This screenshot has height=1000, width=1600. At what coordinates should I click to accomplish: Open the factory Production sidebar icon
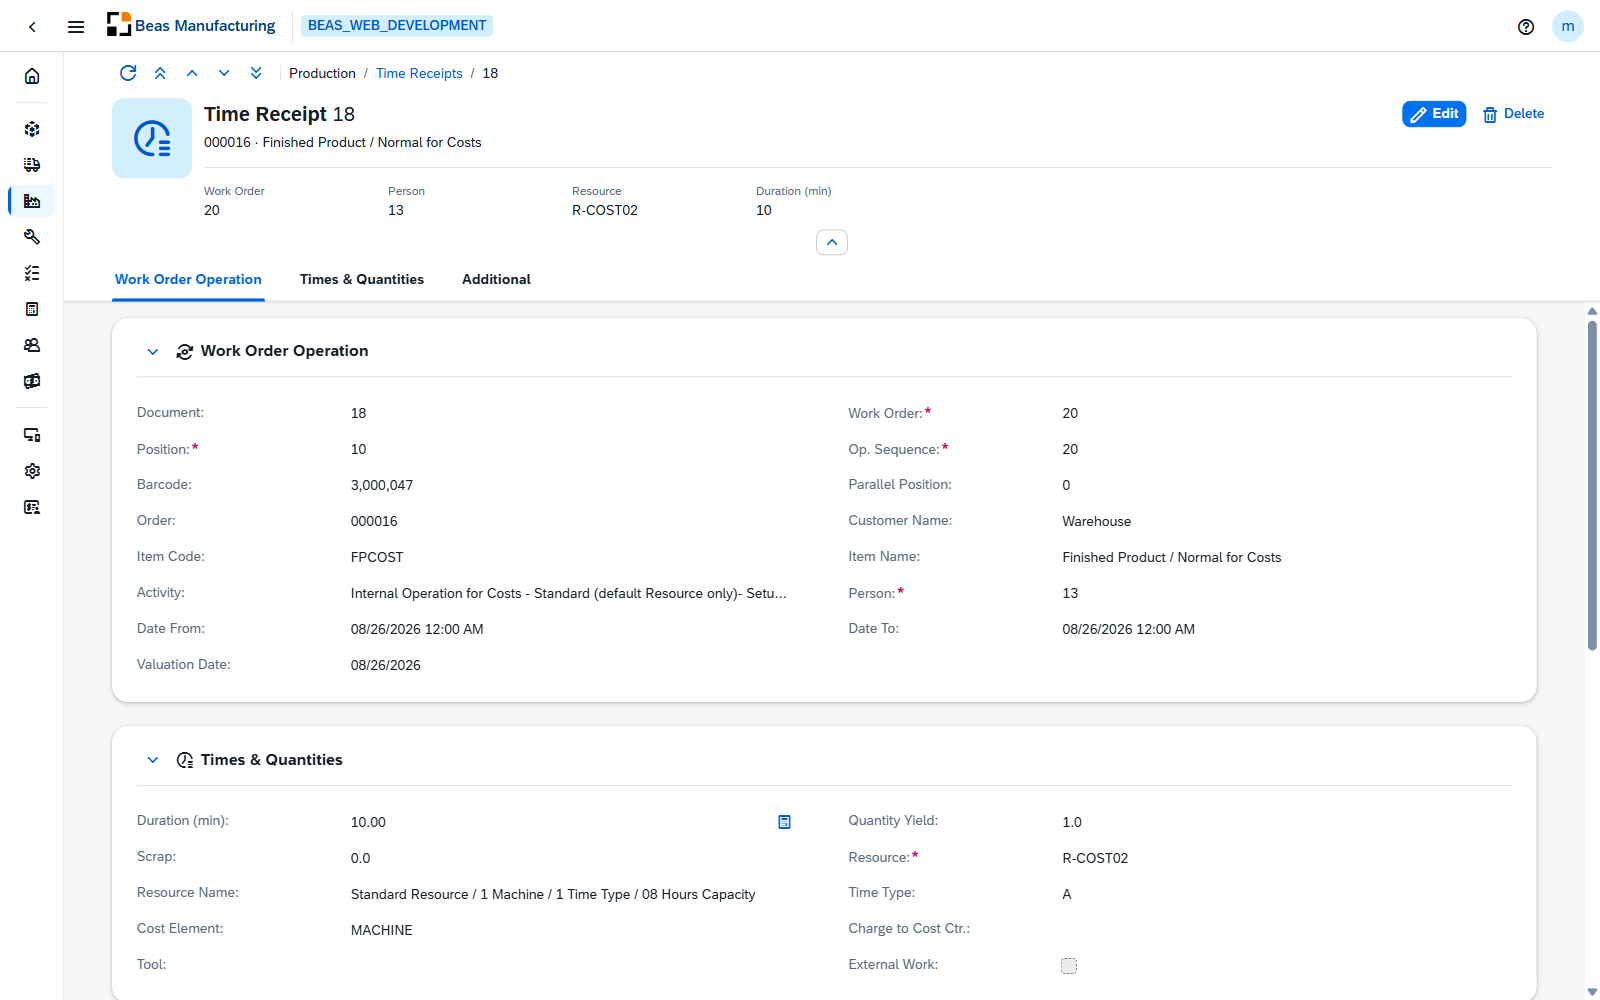pos(32,201)
